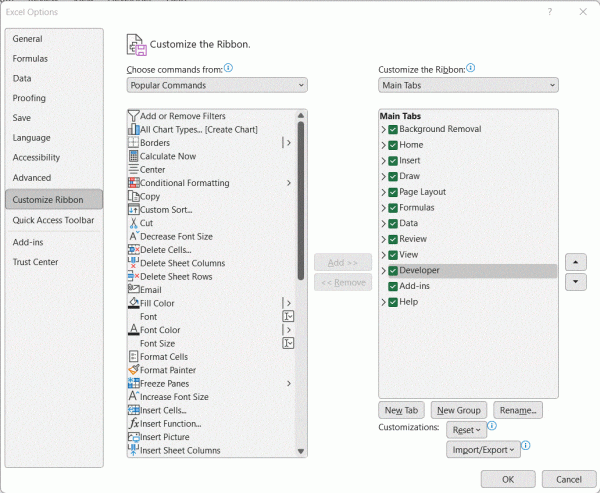Screen dimensions: 600x493
Task: Click the New Tab button
Action: 401,410
